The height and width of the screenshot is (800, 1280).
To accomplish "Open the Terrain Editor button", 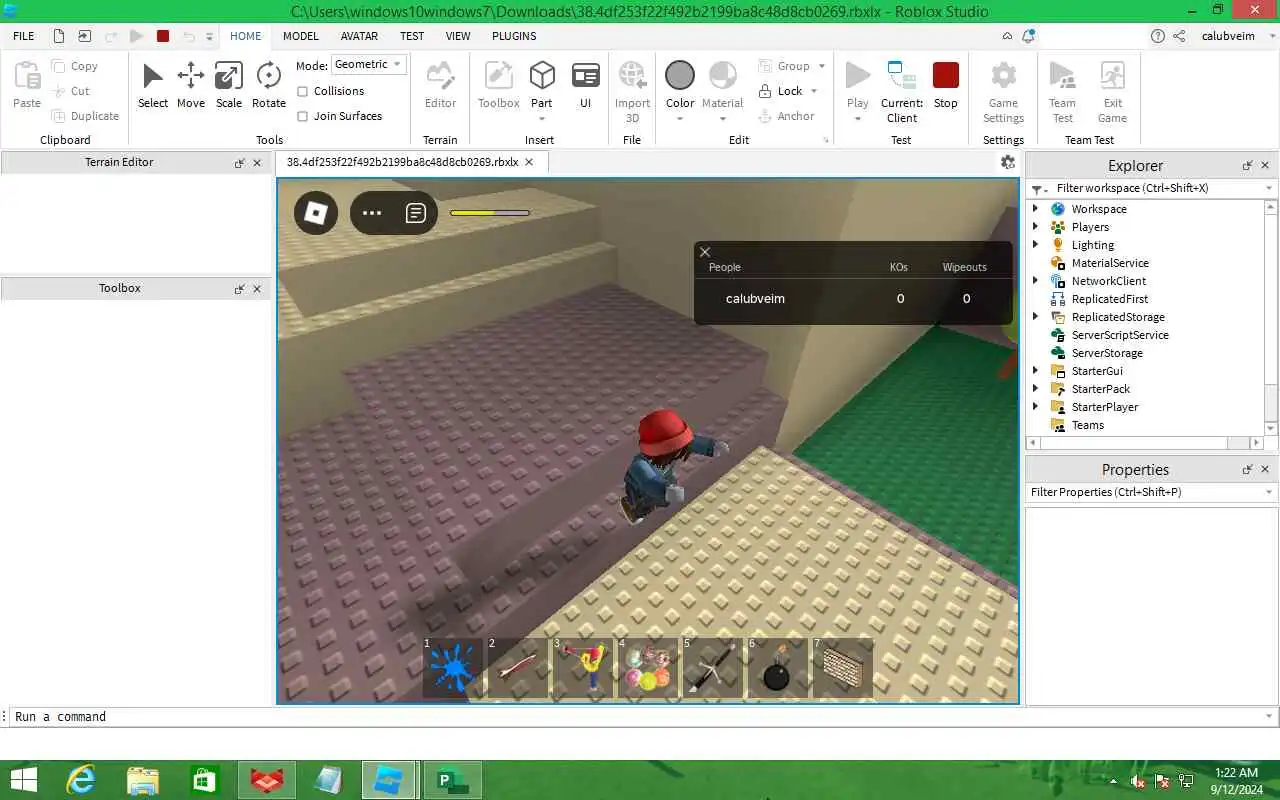I will click(x=440, y=85).
